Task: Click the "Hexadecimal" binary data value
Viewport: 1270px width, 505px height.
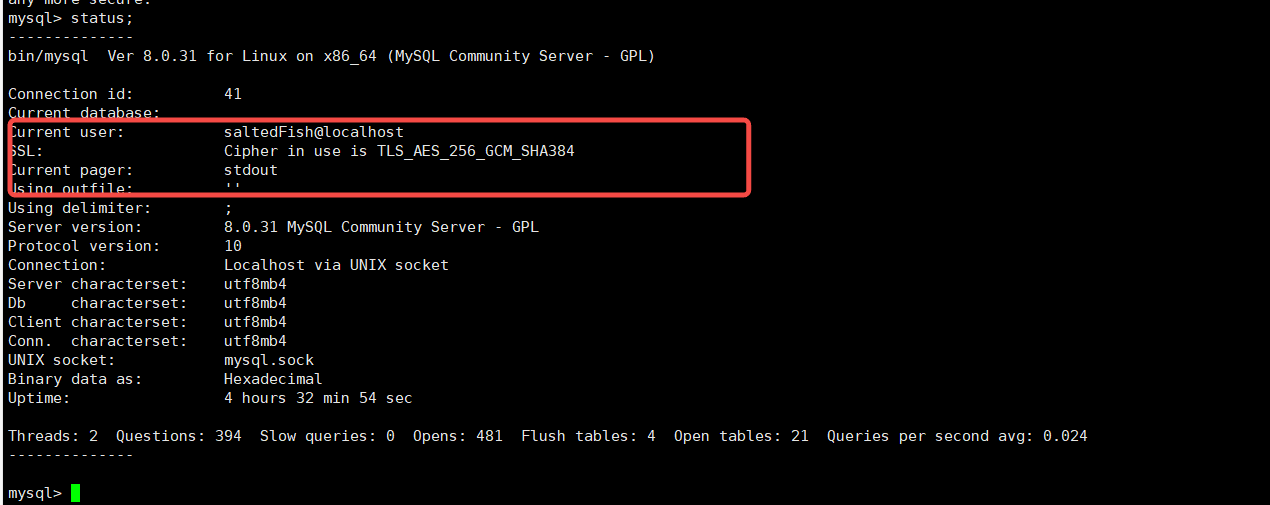Action: coord(273,379)
